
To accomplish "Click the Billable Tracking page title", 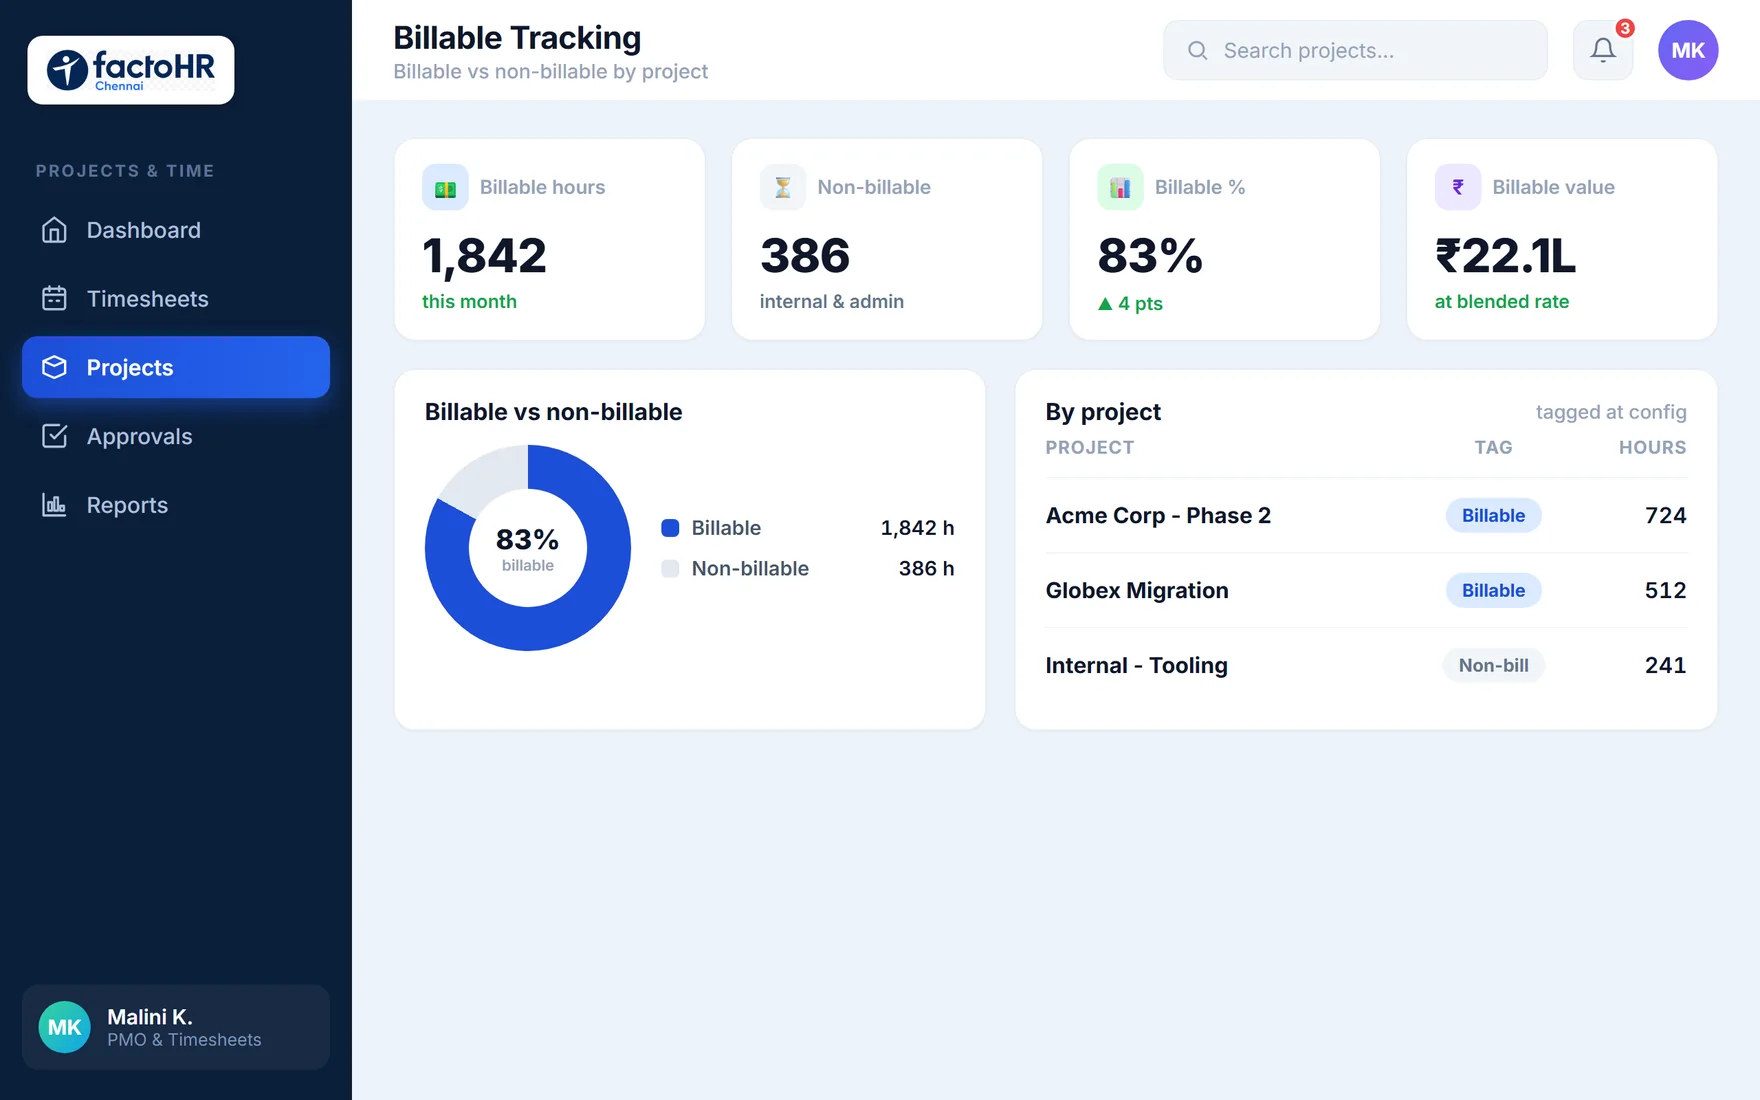I will click(517, 38).
